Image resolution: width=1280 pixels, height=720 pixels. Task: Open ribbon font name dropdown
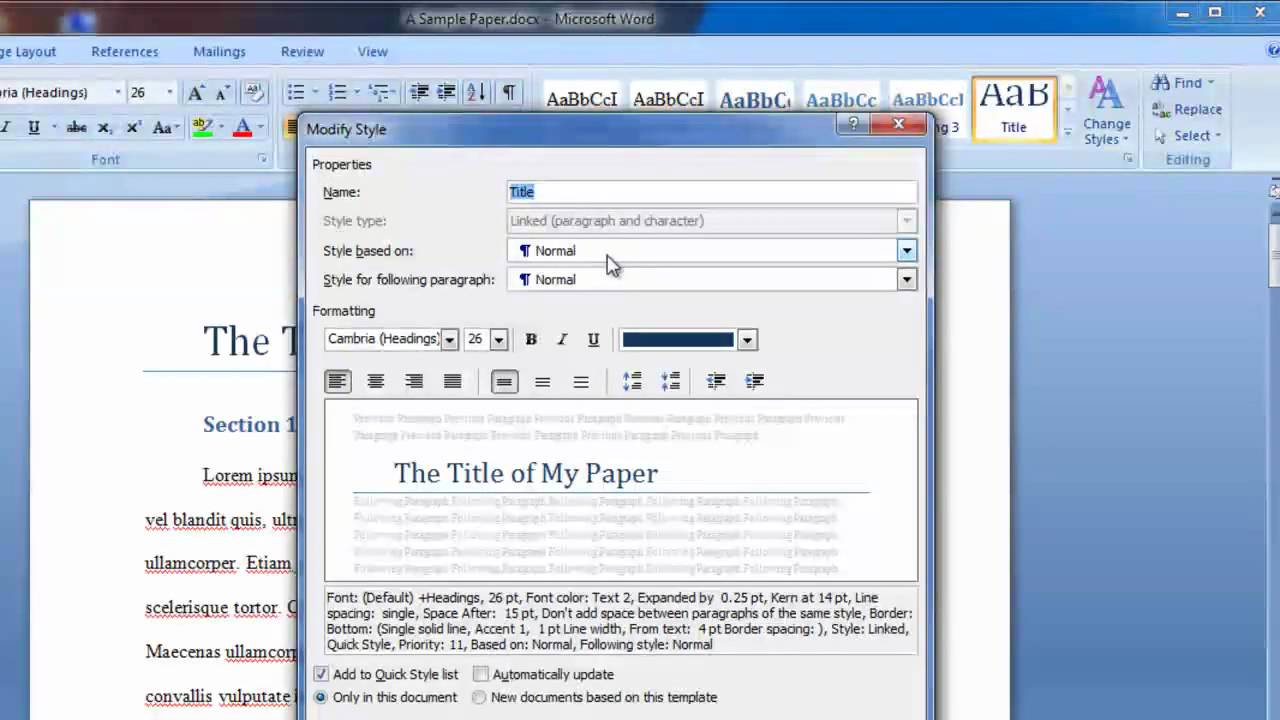click(117, 92)
